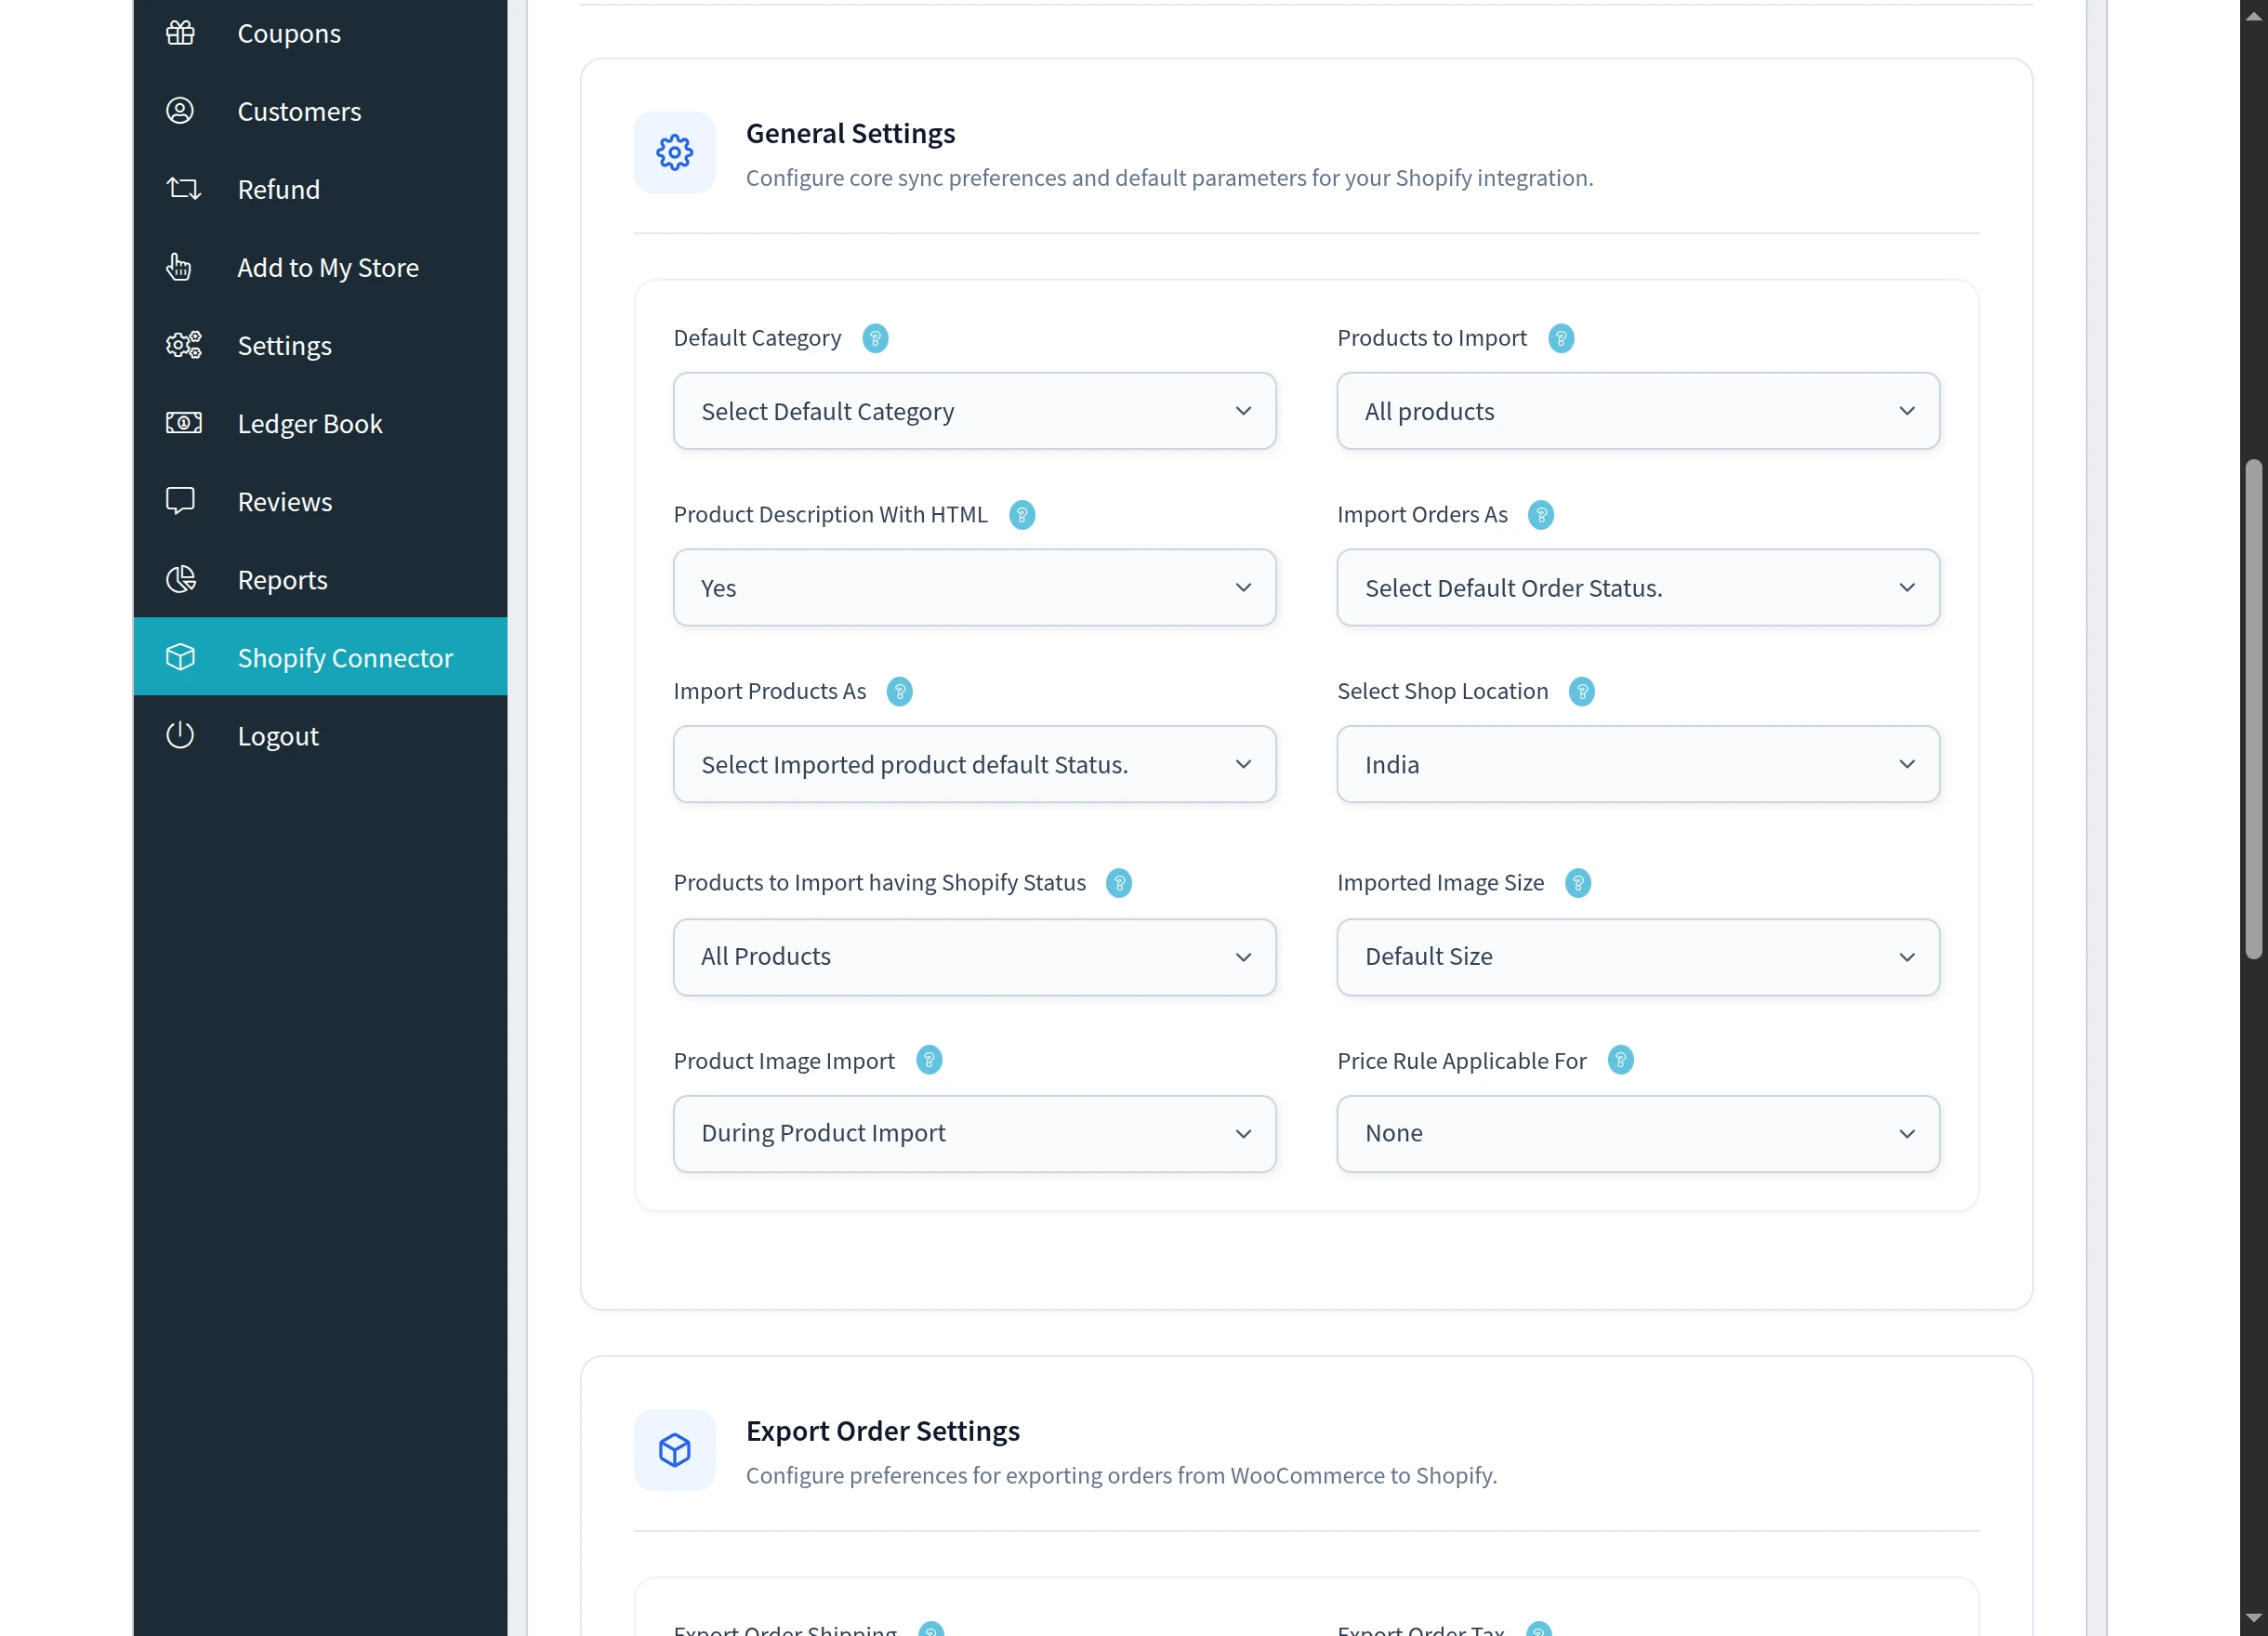Click Logout in the sidebar
This screenshot has width=2268, height=1636.
[320, 735]
